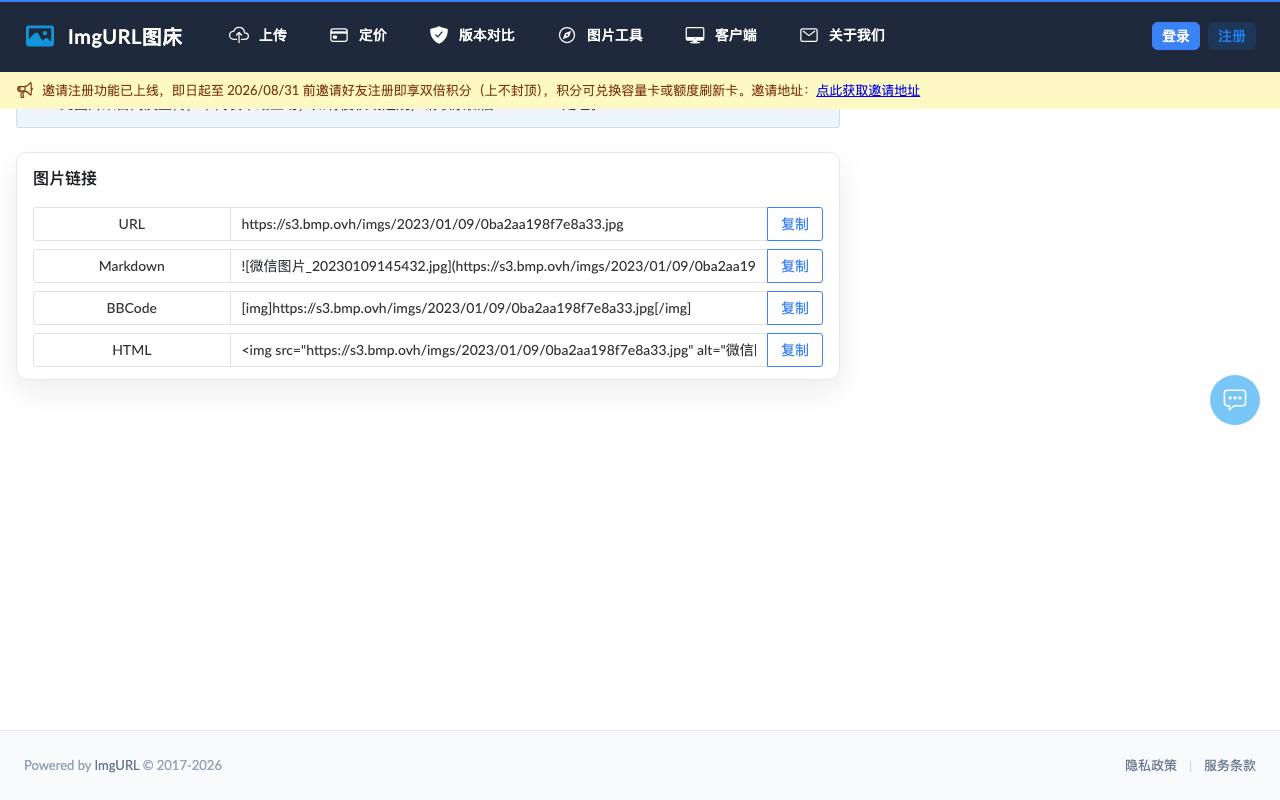Select the BBCode text field

pyautogui.click(x=499, y=308)
